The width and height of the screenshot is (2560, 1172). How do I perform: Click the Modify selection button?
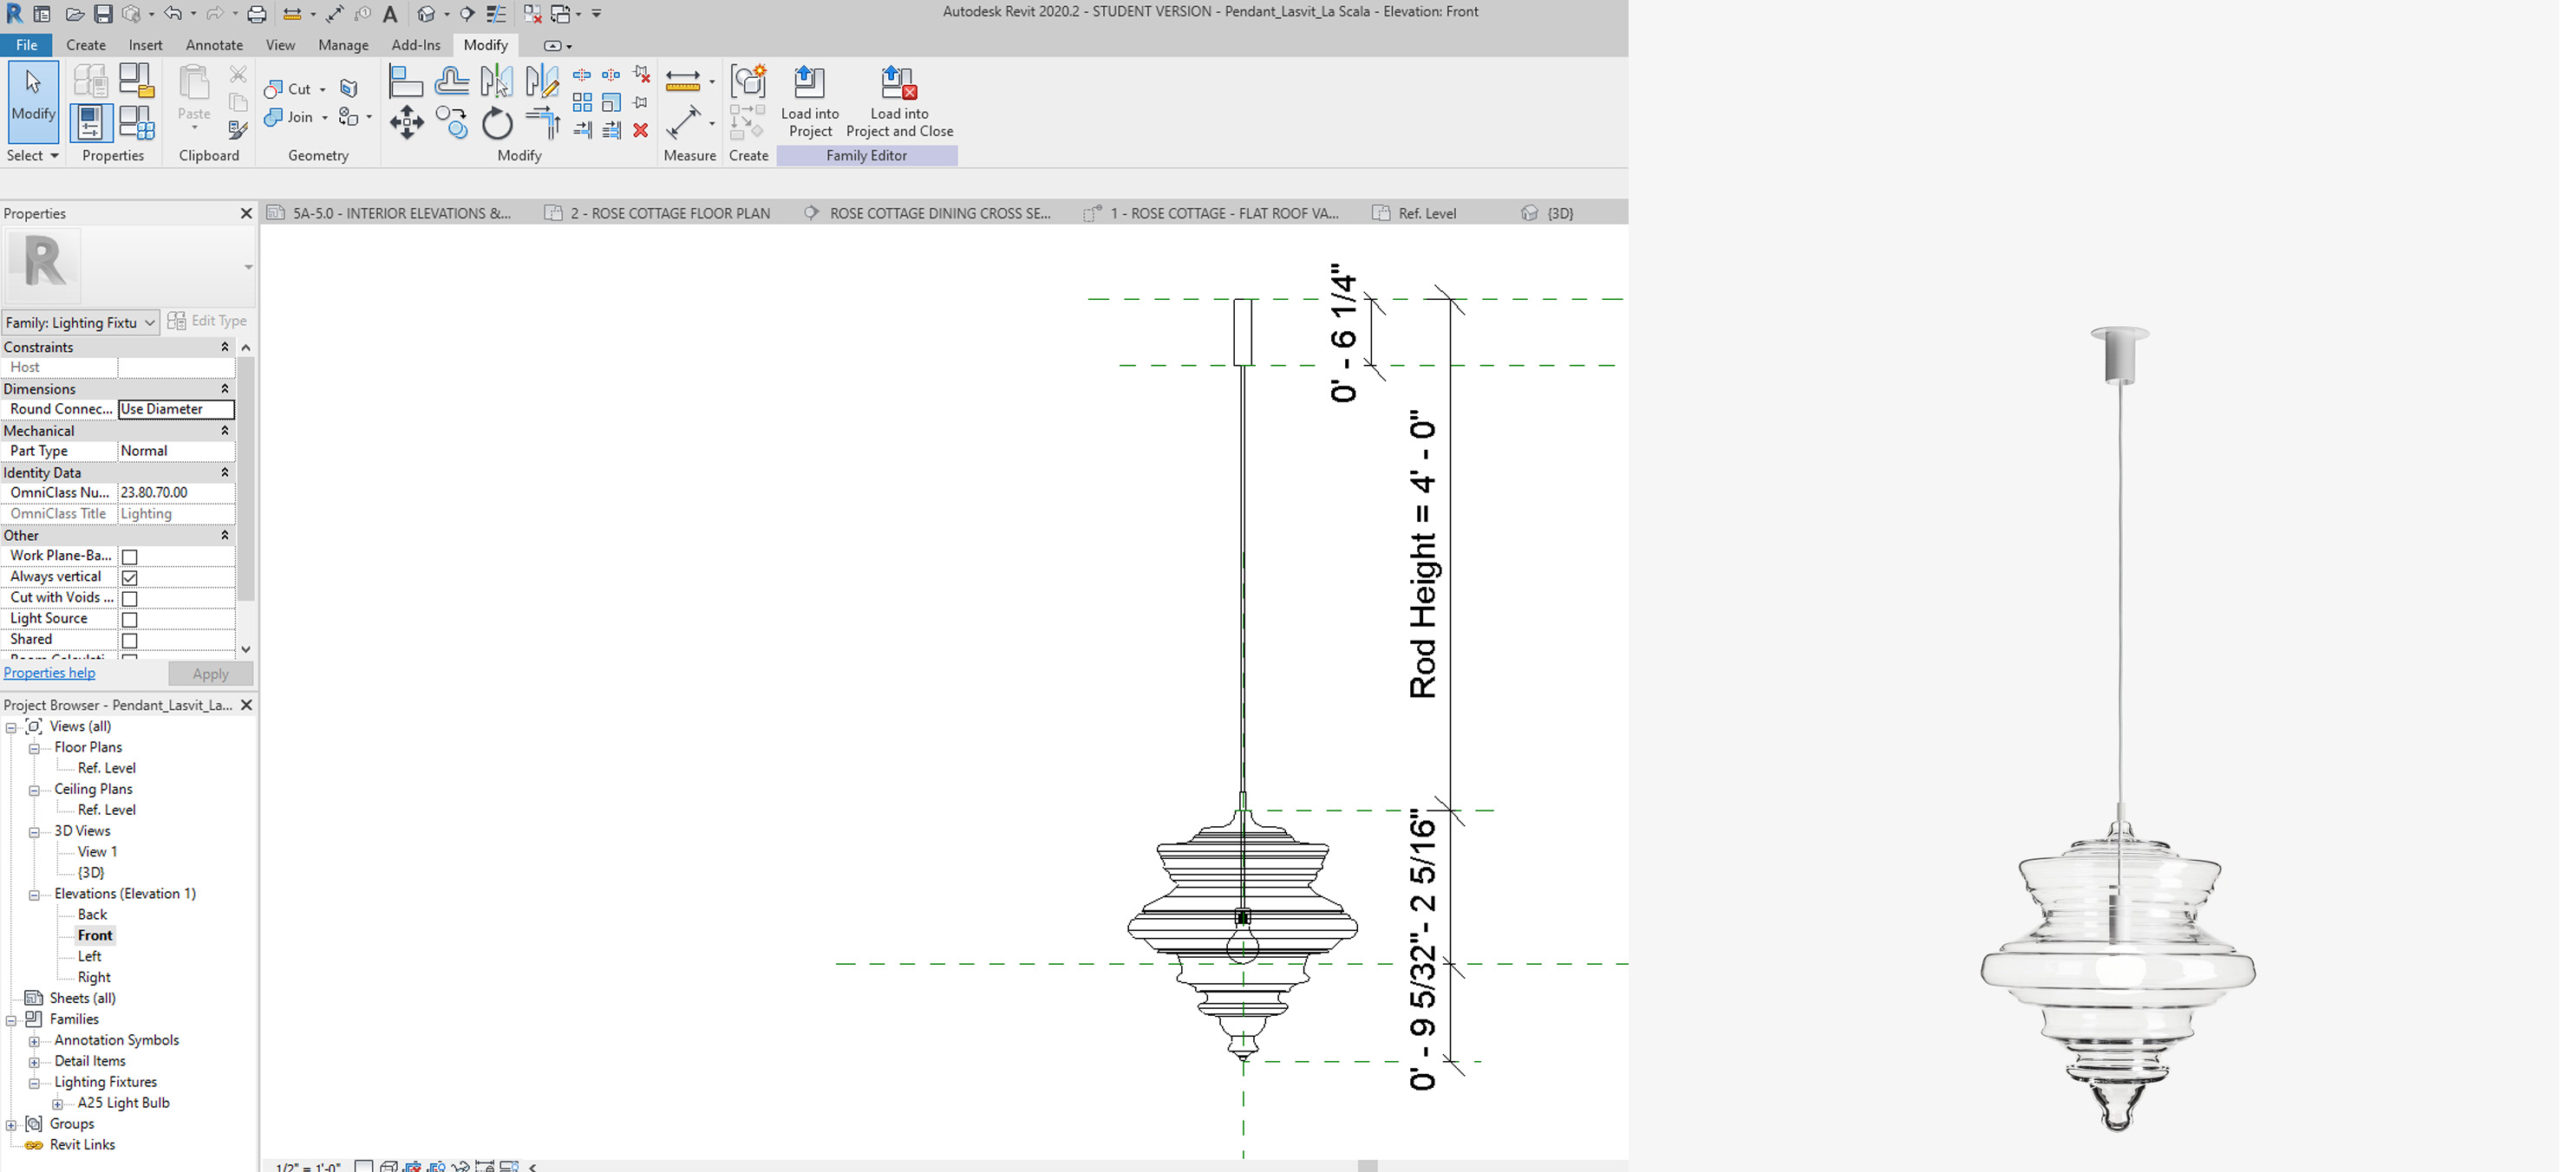33,101
